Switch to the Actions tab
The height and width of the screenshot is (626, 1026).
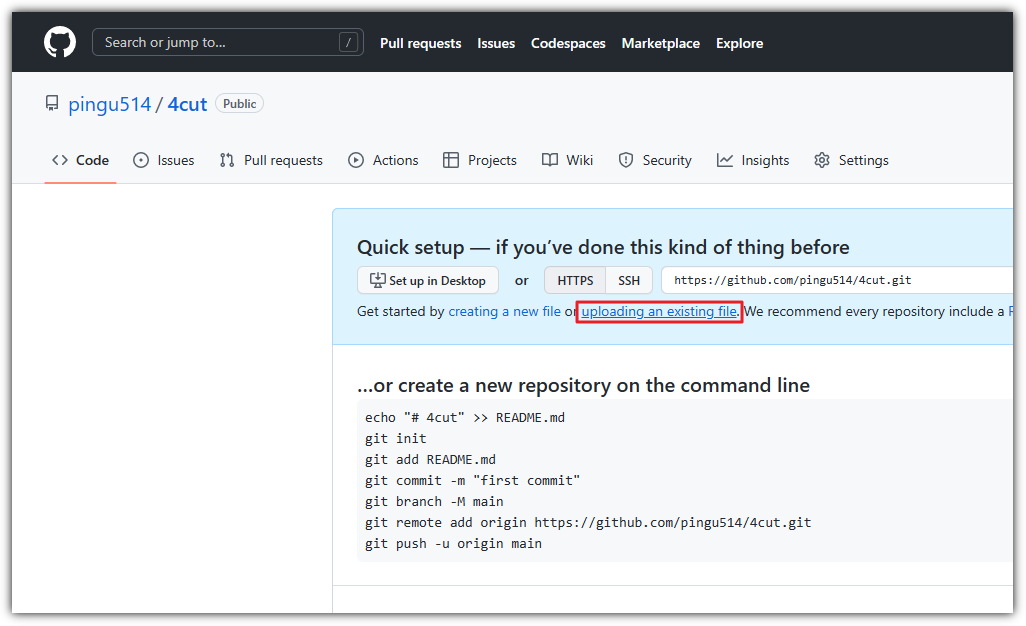coord(383,160)
